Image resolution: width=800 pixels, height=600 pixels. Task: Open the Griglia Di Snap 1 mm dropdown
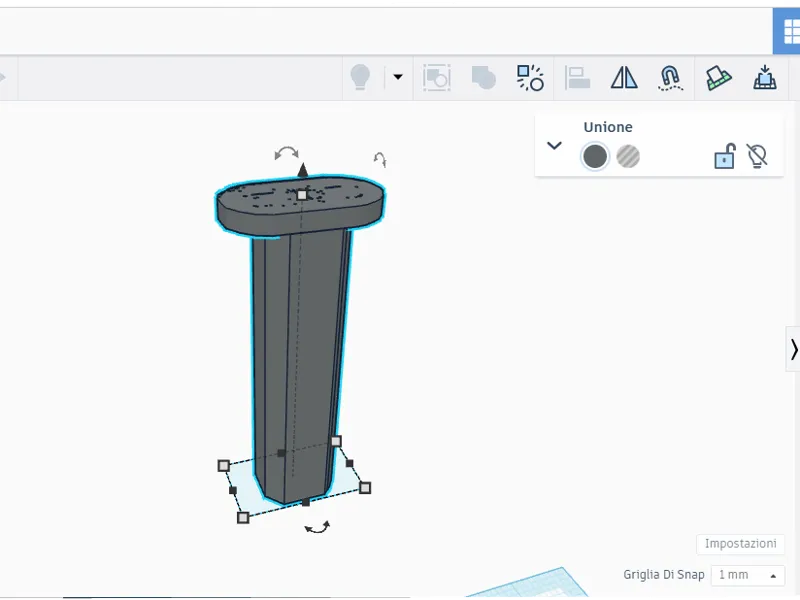coord(747,575)
